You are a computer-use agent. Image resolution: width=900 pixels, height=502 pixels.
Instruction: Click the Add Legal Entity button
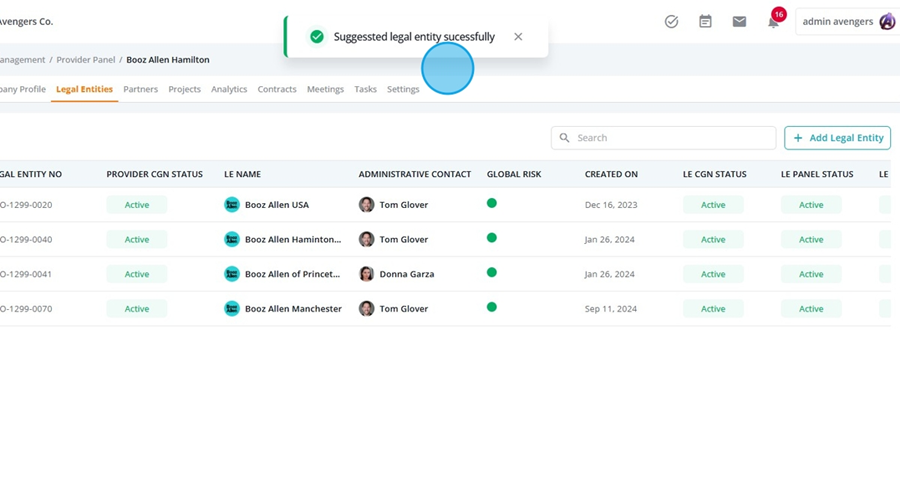coord(837,138)
